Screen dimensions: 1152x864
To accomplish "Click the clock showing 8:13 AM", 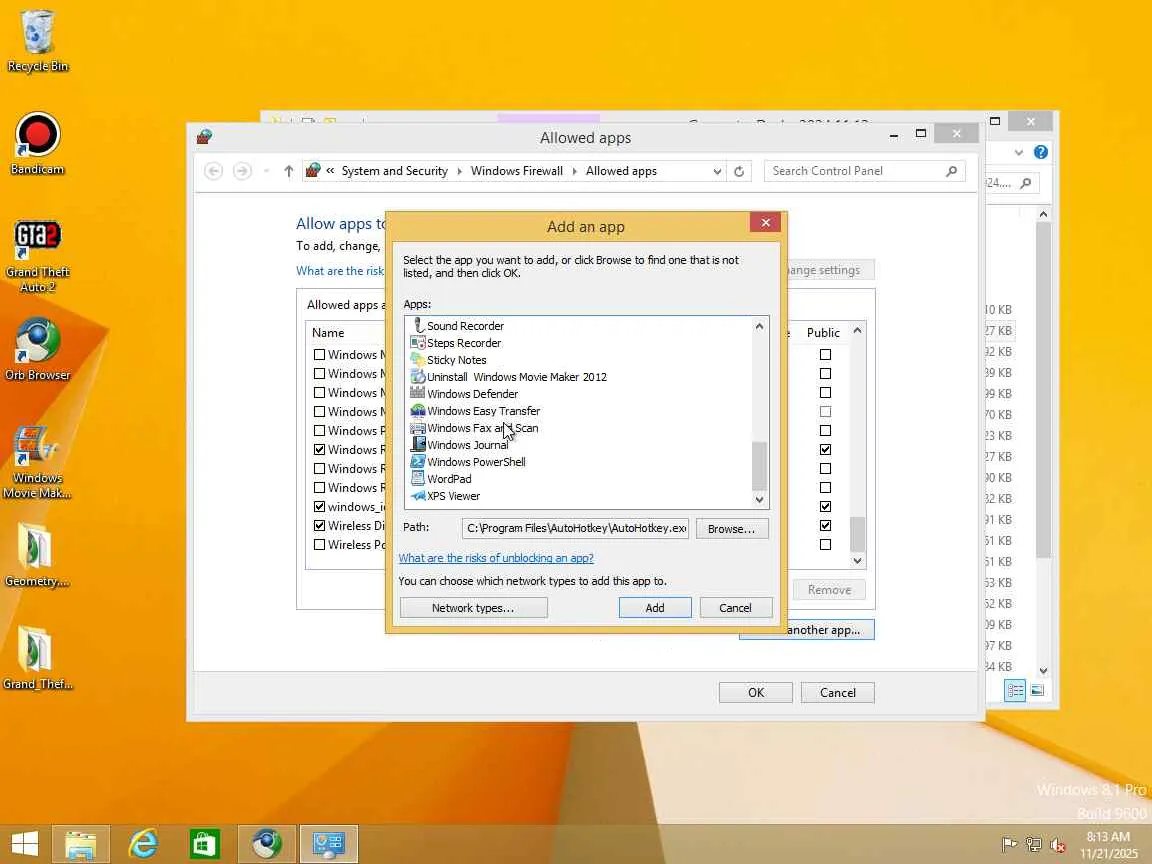I will (1108, 836).
